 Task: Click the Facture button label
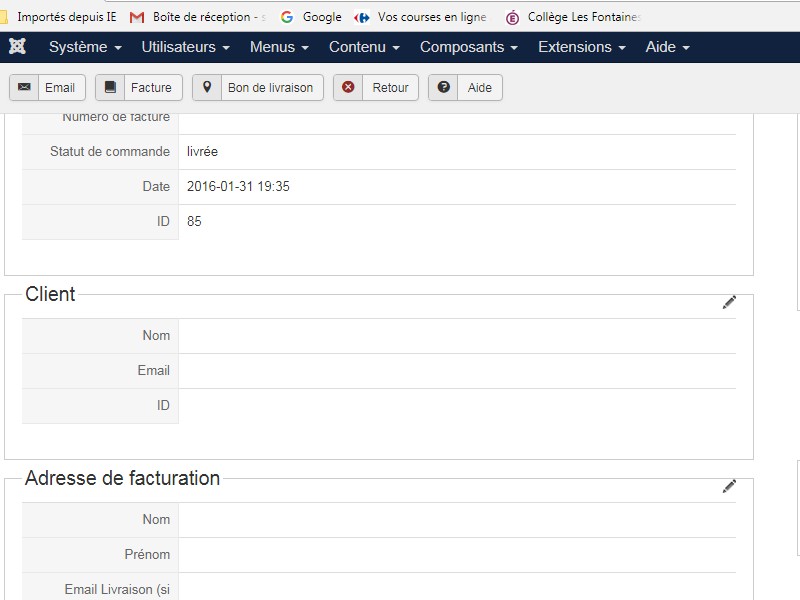point(151,88)
